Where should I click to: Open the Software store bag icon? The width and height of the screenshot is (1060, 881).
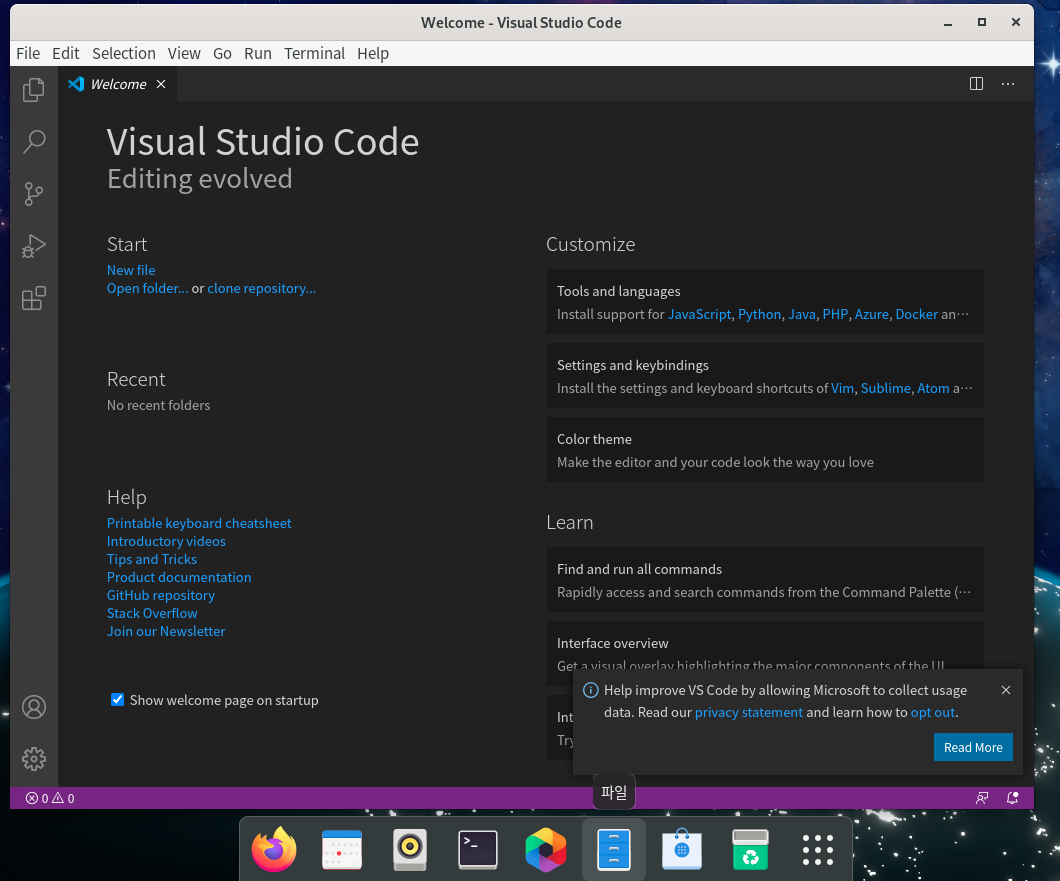coord(682,849)
